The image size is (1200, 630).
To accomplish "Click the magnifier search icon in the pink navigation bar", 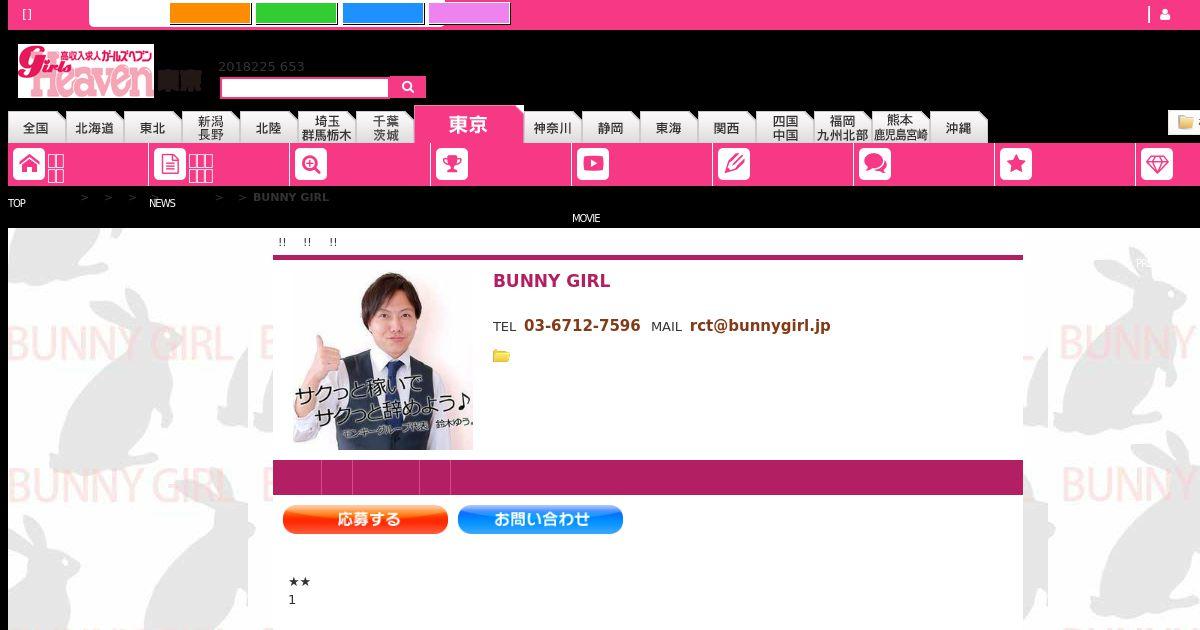I will pos(311,164).
